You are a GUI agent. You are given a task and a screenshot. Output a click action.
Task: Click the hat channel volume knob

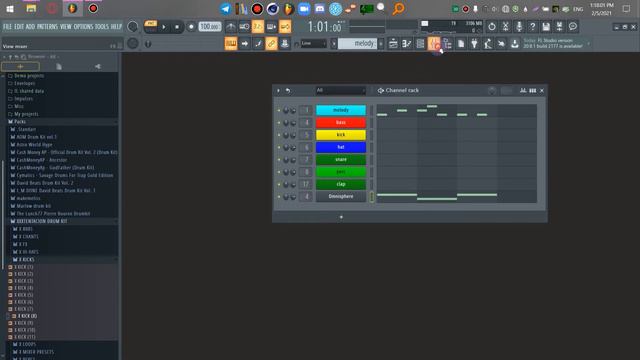pyautogui.click(x=293, y=147)
